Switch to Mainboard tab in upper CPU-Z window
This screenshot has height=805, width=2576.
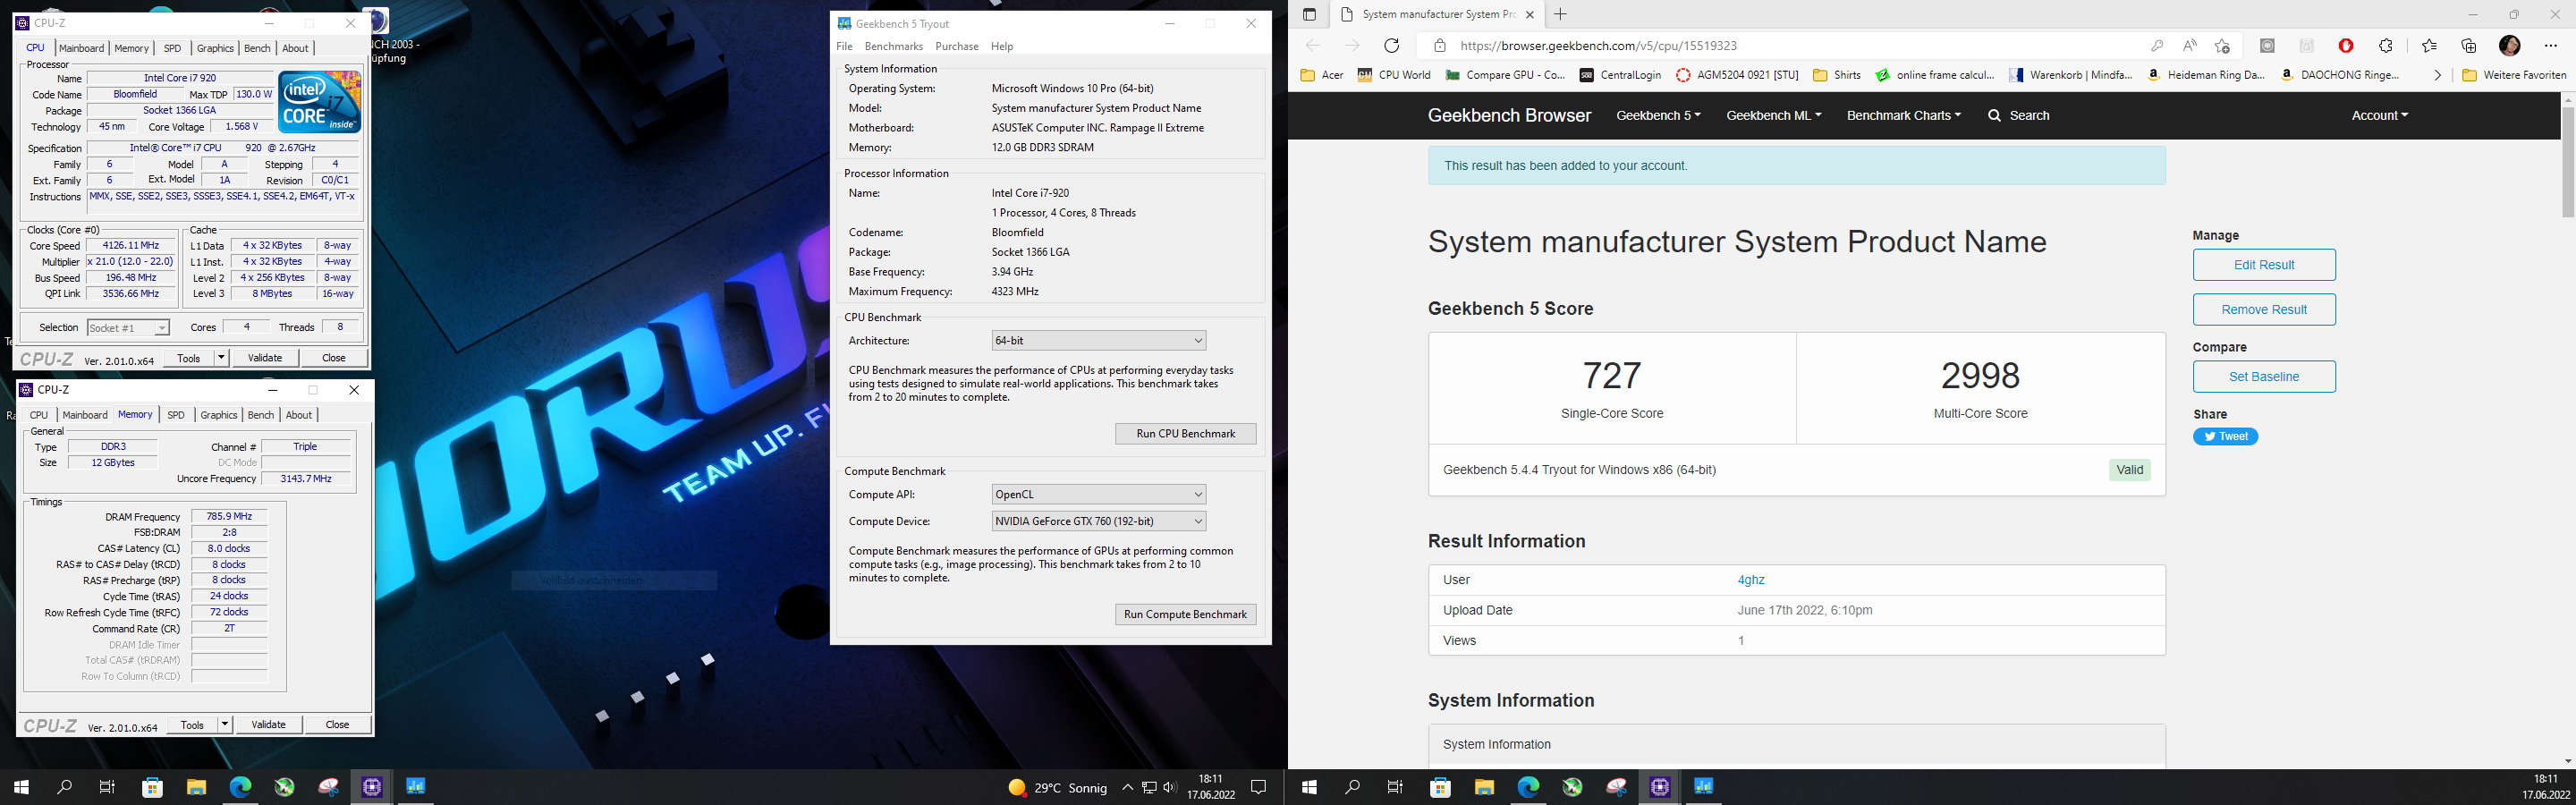tap(81, 48)
